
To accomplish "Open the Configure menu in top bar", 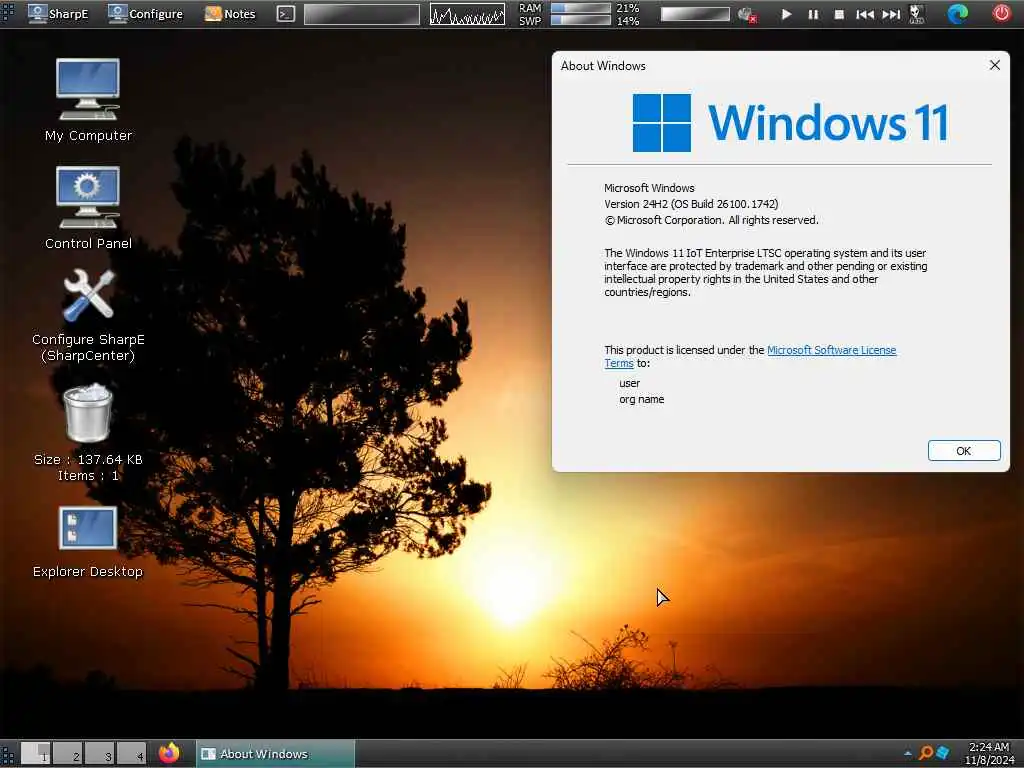I will 146,13.
